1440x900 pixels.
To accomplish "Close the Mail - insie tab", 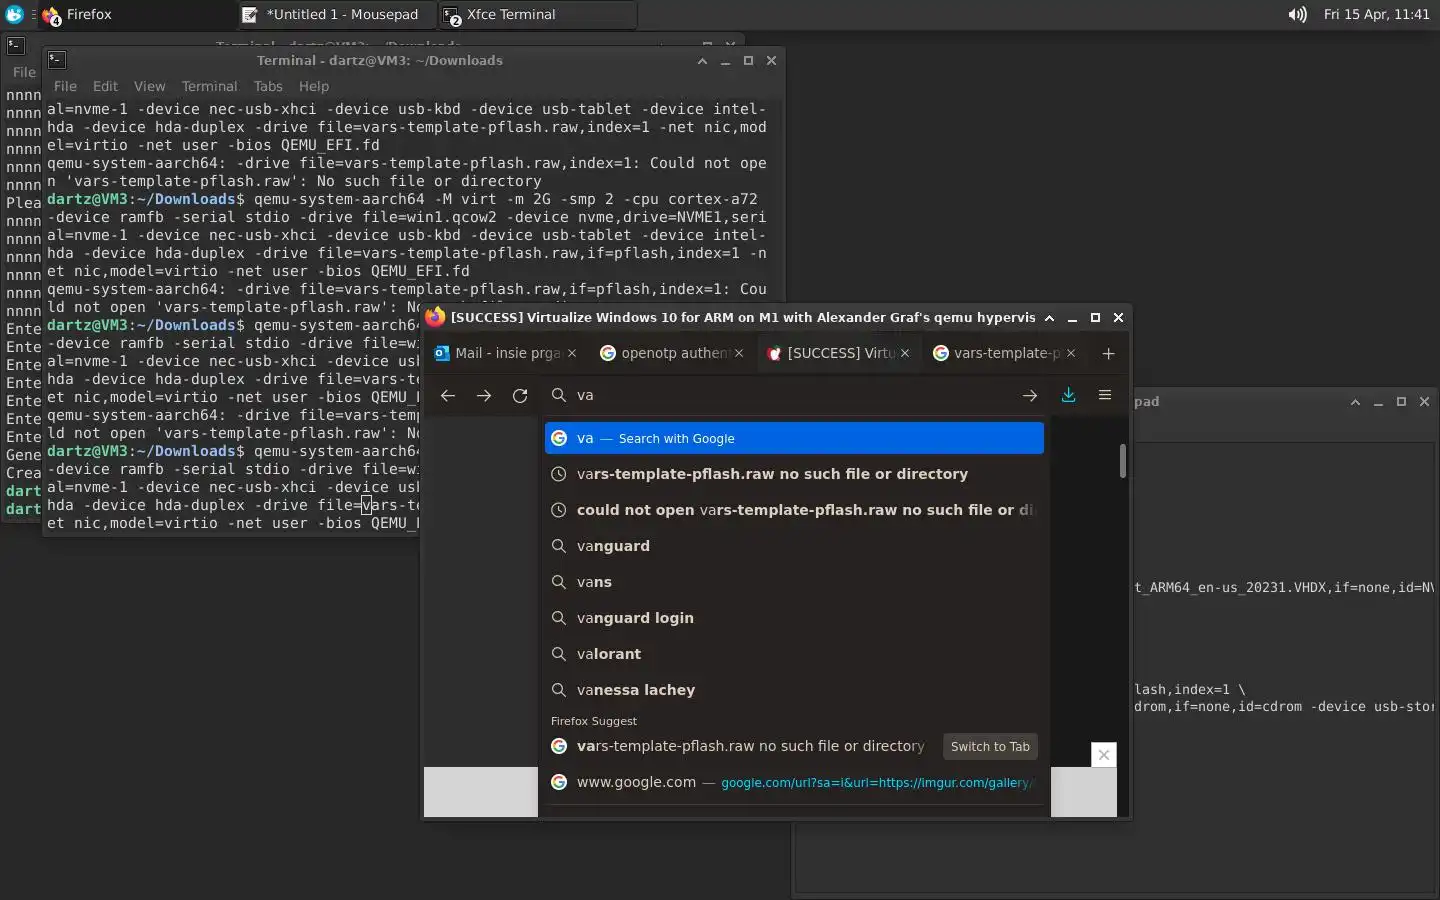I will click(x=572, y=353).
